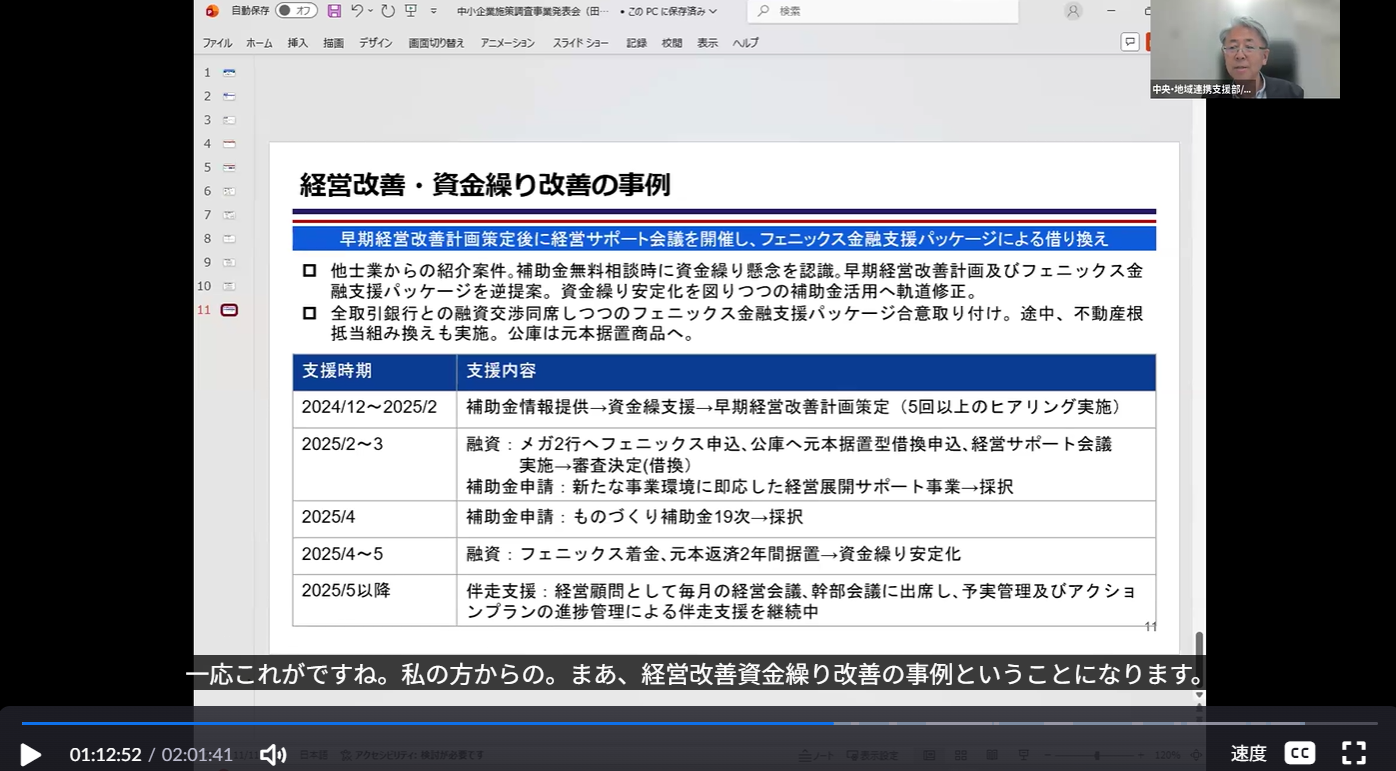Start slideshow from the quick access icon
This screenshot has height=771, width=1396.
411,11
